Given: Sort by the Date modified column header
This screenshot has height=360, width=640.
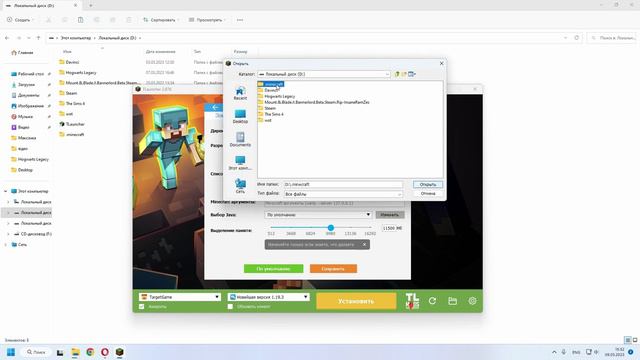Looking at the screenshot, I should click(x=161, y=52).
